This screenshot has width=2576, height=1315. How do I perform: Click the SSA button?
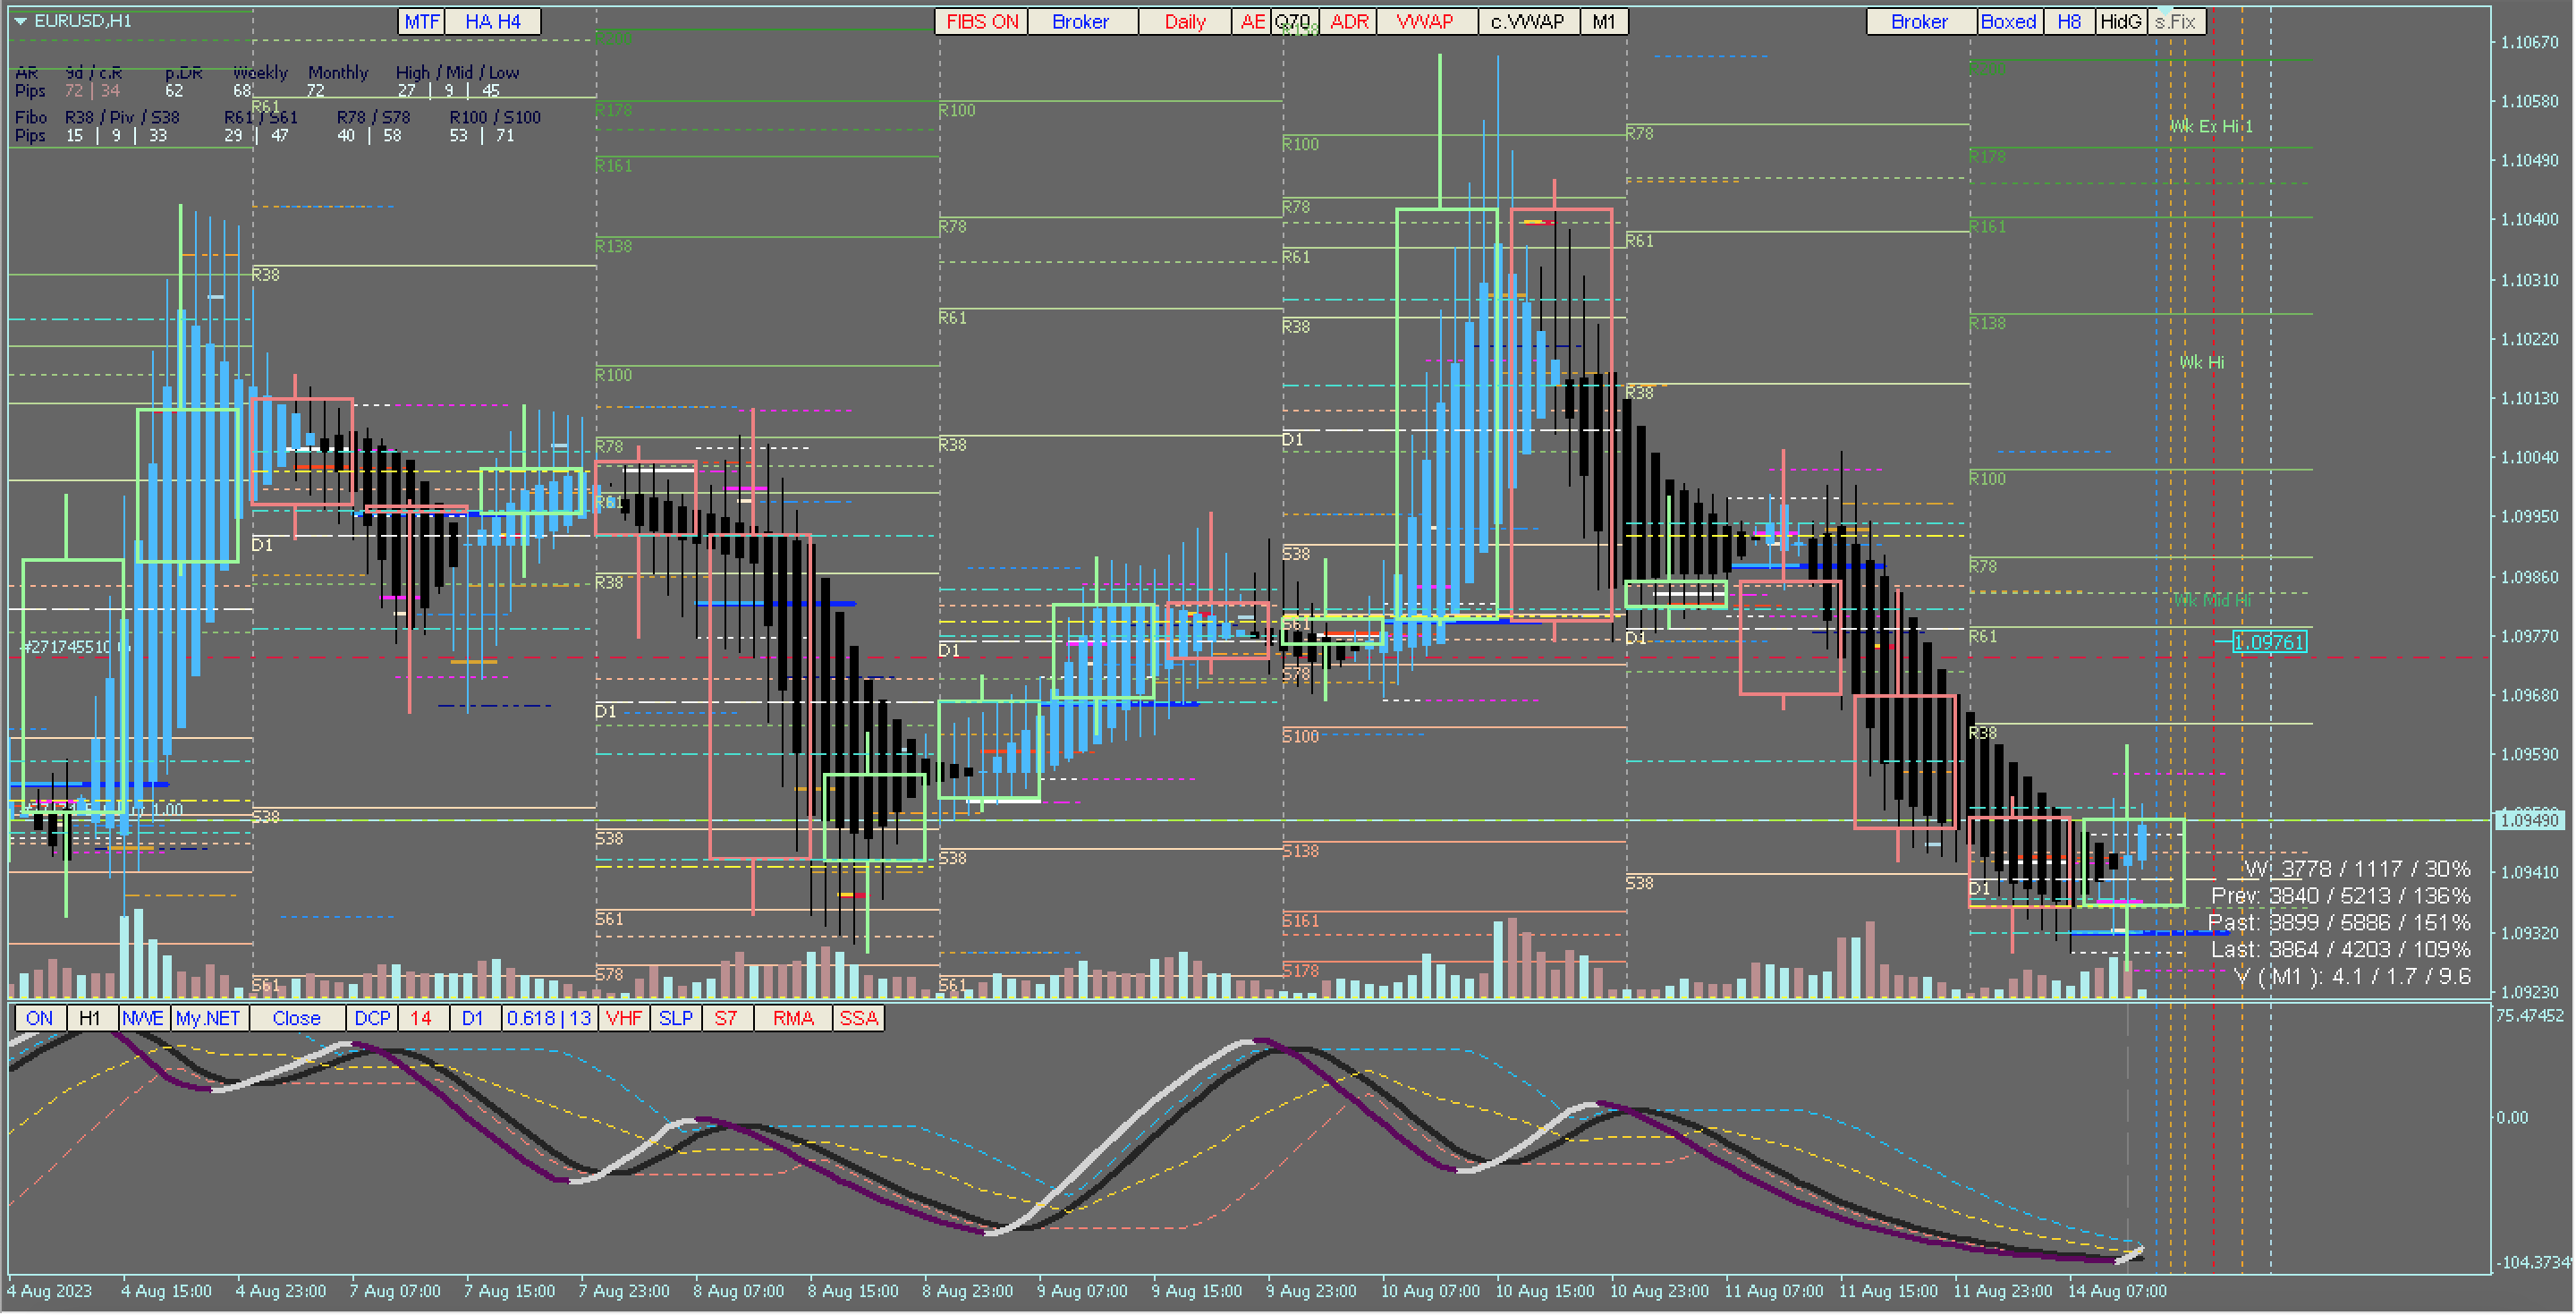click(858, 1019)
